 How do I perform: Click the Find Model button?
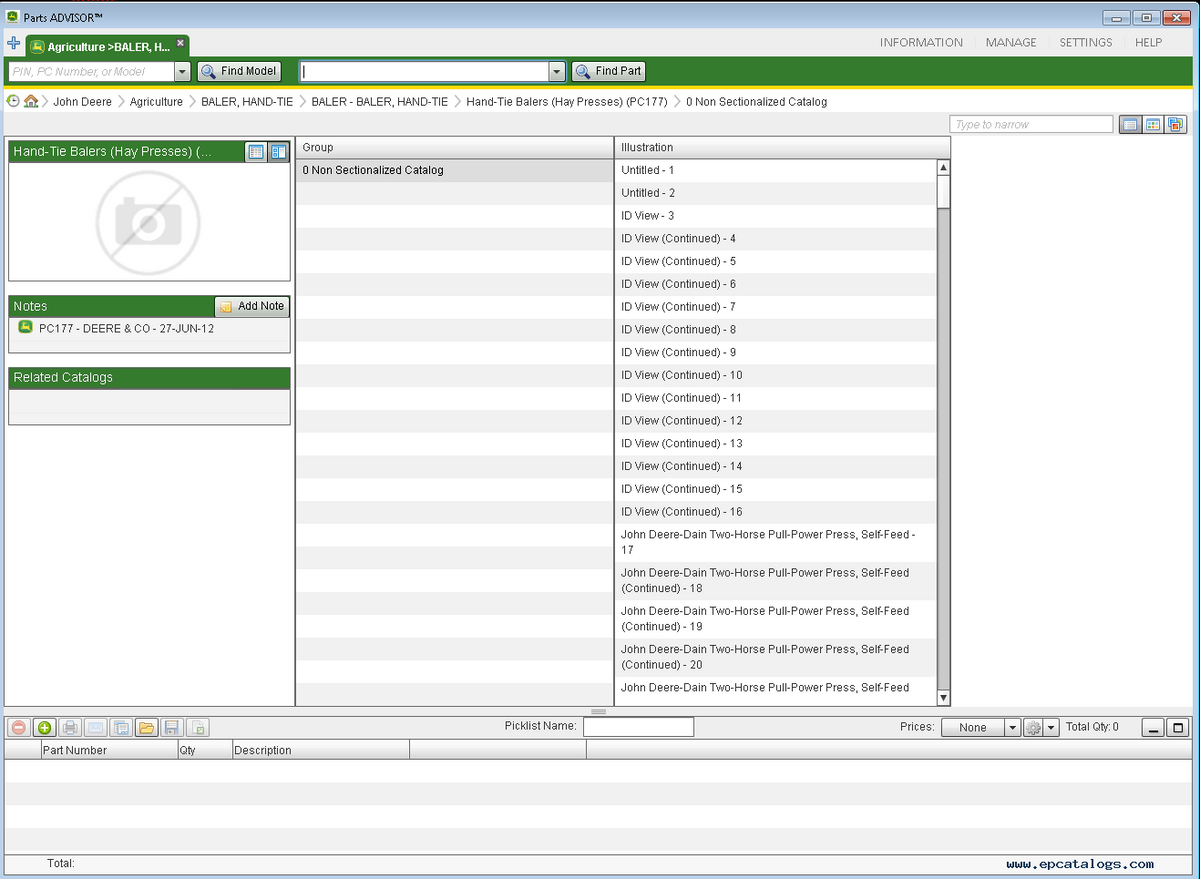click(x=240, y=72)
